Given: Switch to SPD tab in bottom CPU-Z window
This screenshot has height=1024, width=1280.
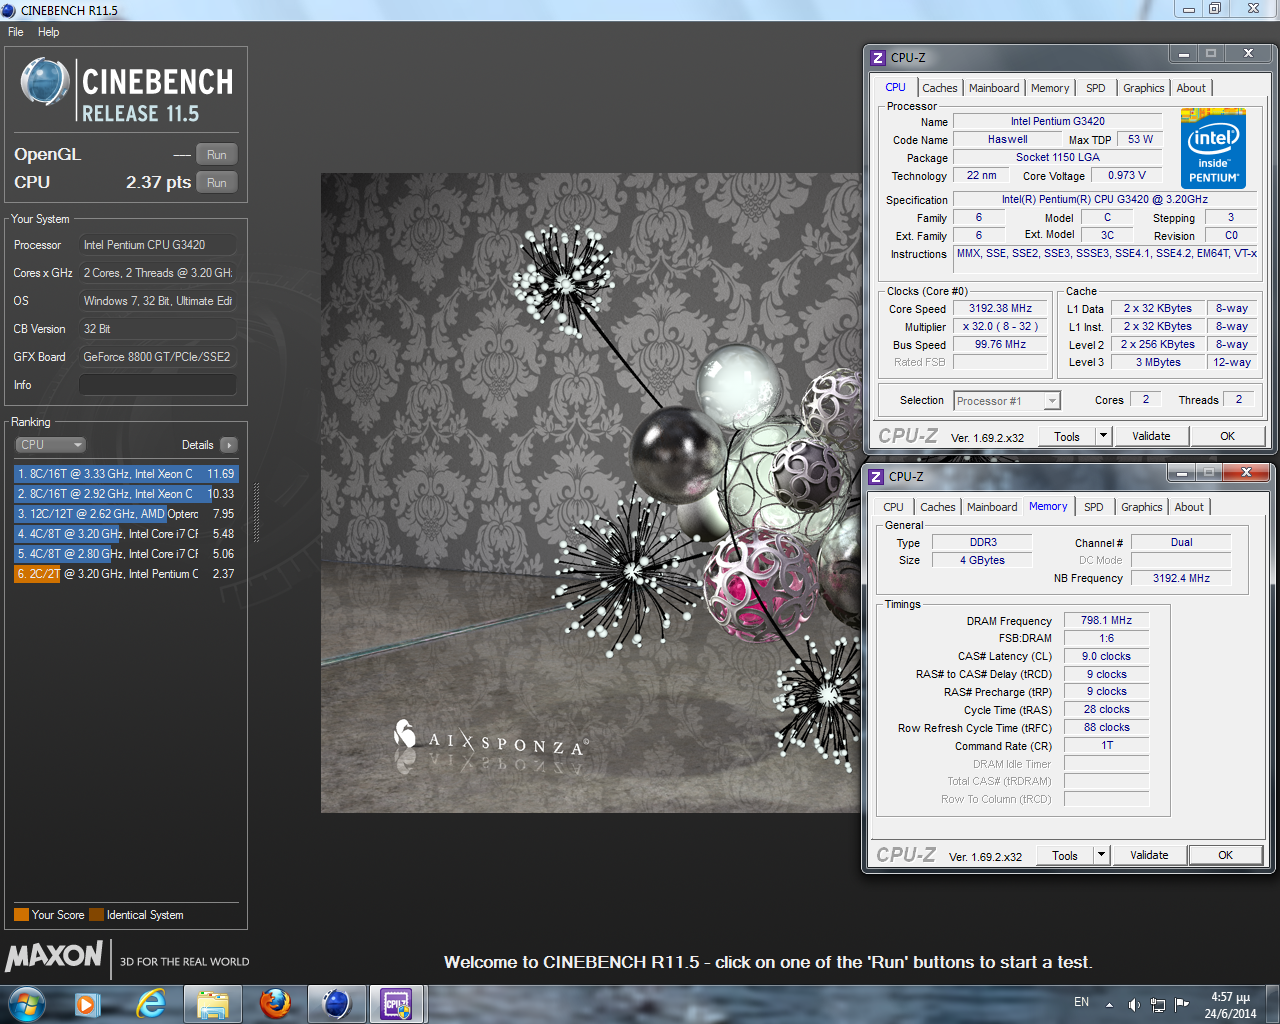Looking at the screenshot, I should pos(1094,507).
